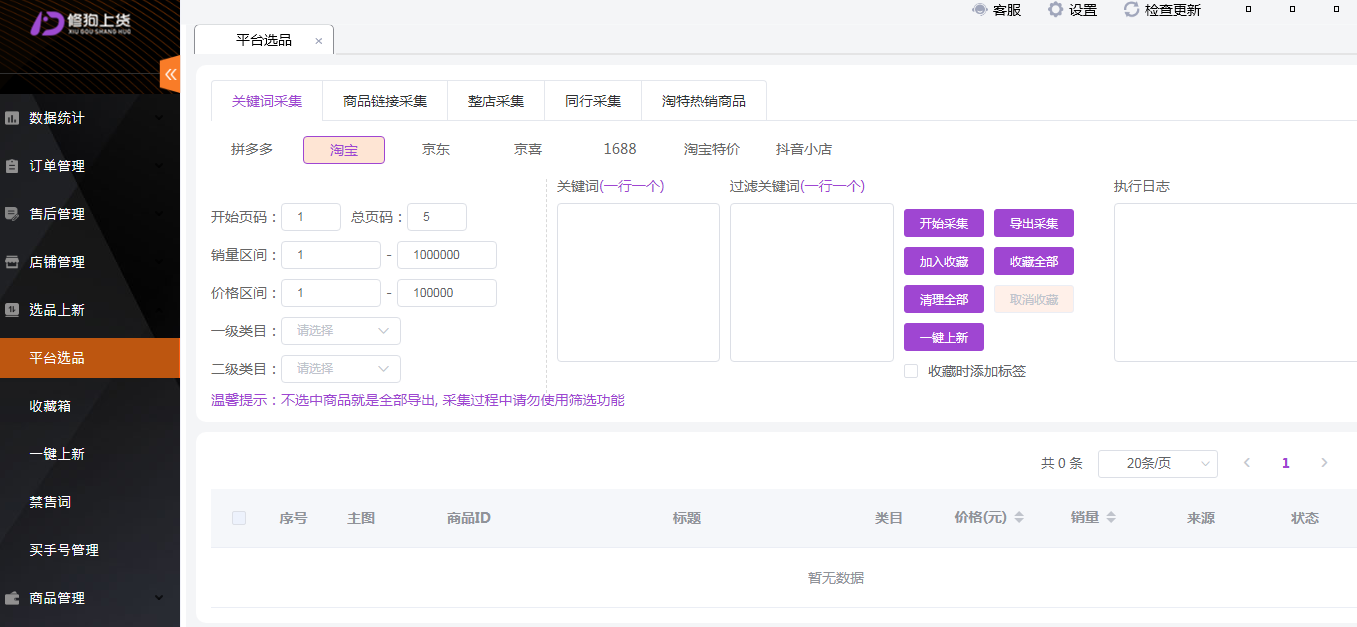Select the 京东 platform option
Image resolution: width=1357 pixels, height=627 pixels.
pyautogui.click(x=436, y=149)
